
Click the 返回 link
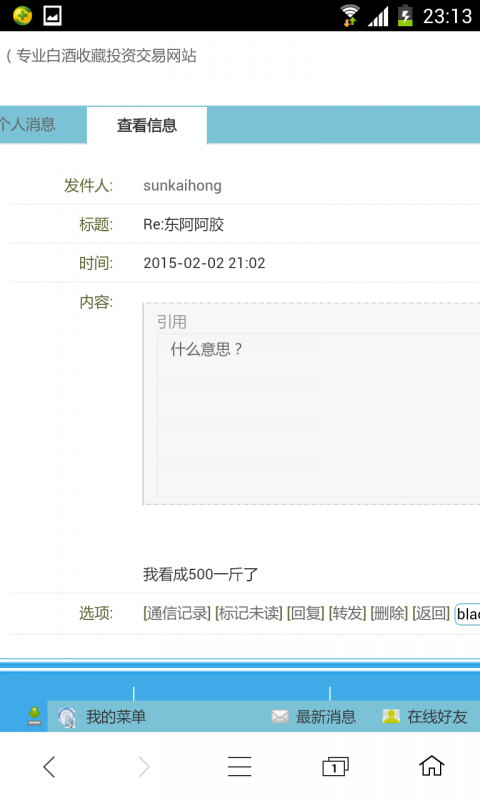(x=431, y=613)
